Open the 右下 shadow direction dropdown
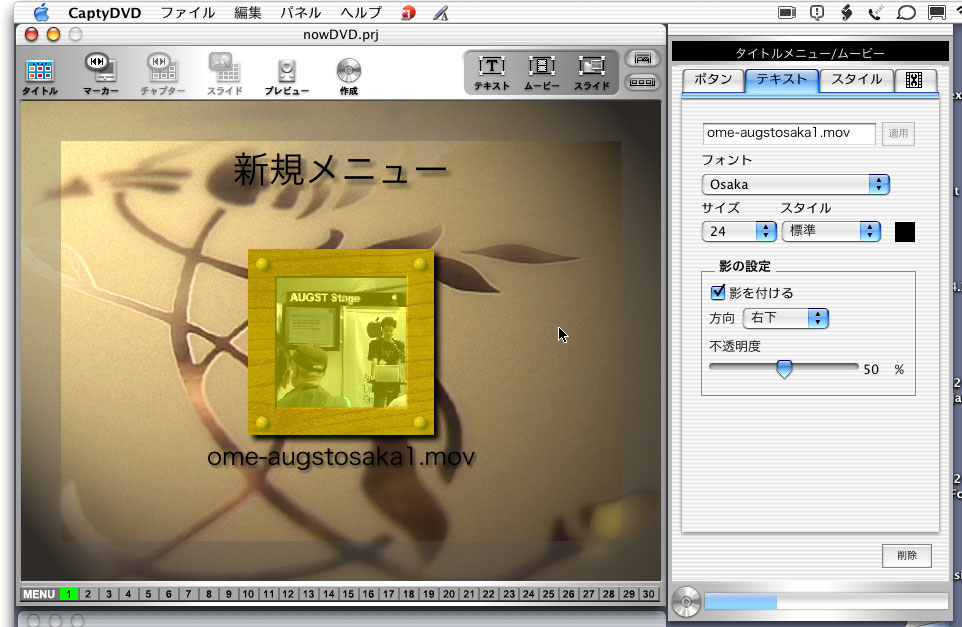 785,318
